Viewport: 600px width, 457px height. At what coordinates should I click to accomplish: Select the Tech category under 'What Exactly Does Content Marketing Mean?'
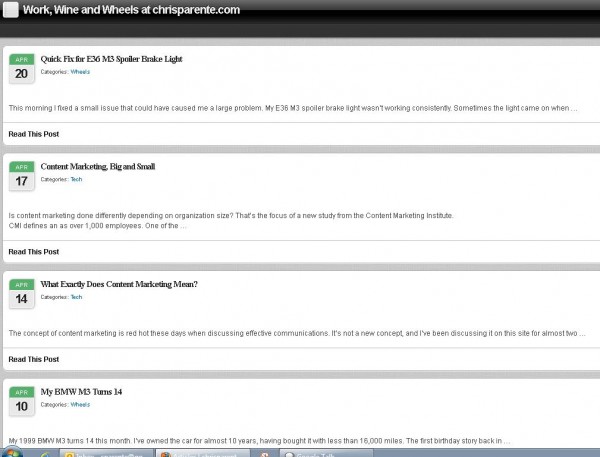(x=76, y=297)
